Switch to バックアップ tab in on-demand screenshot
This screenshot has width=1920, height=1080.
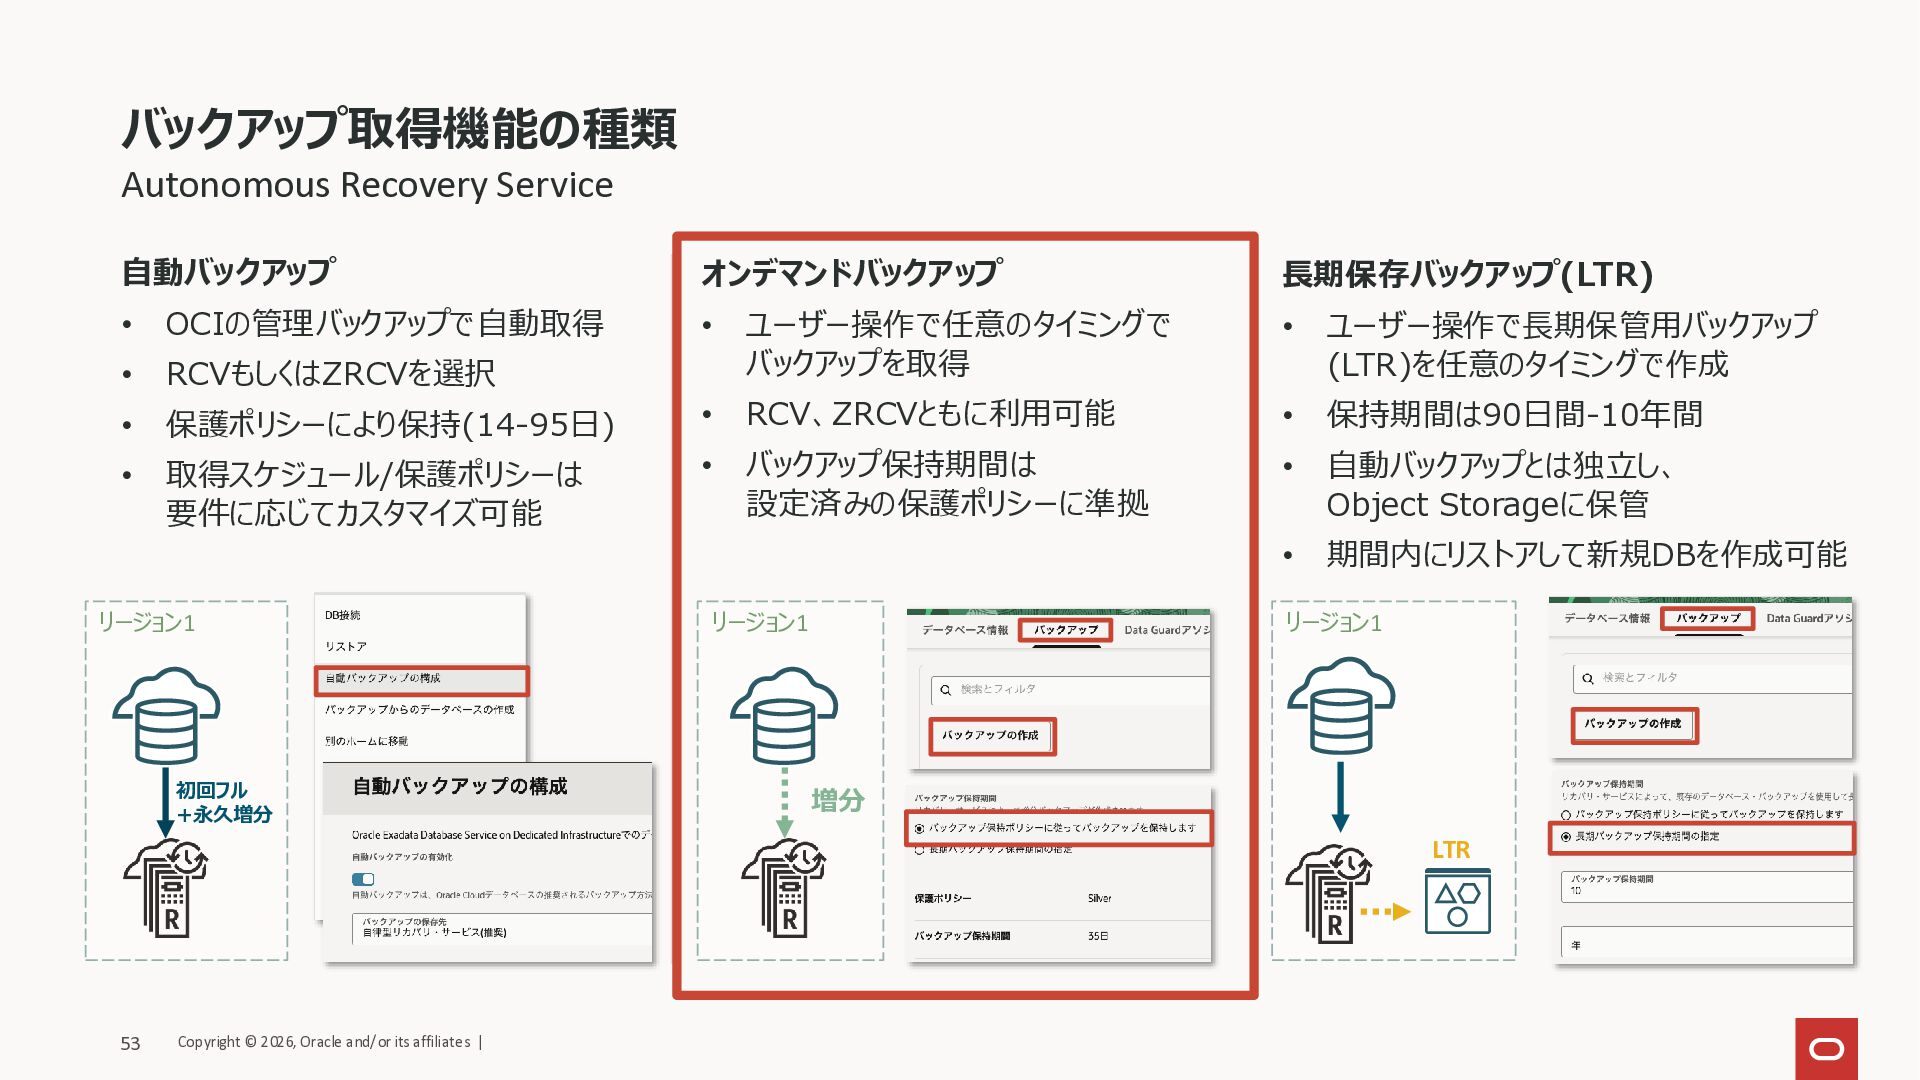[x=1066, y=630]
